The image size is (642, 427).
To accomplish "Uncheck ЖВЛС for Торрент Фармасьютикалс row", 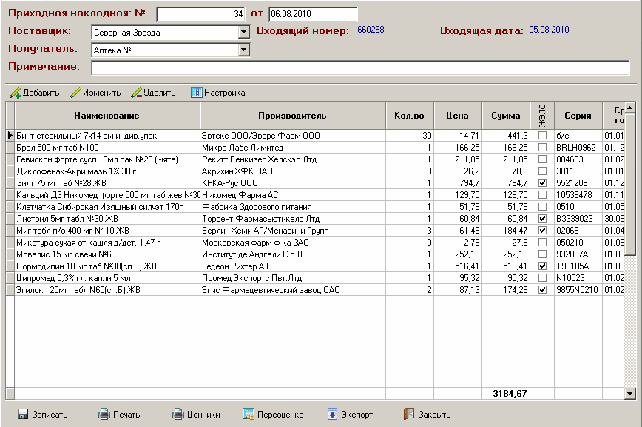I will [543, 219].
